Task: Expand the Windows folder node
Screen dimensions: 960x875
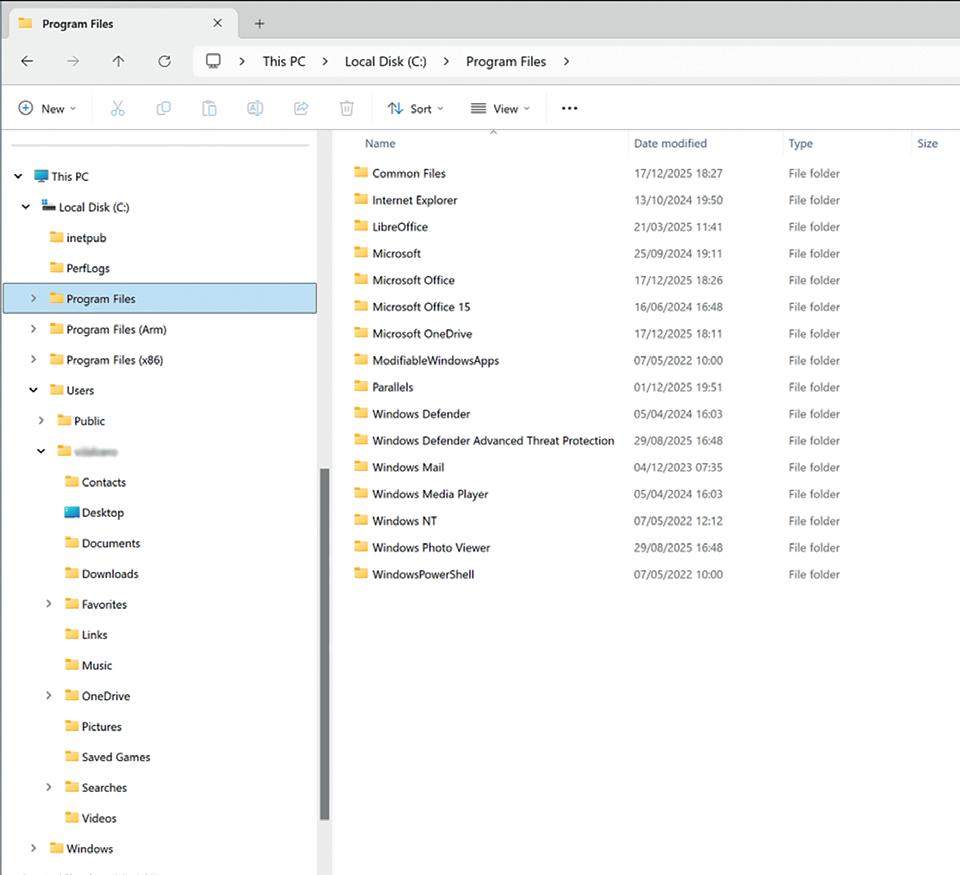Action: (34, 848)
